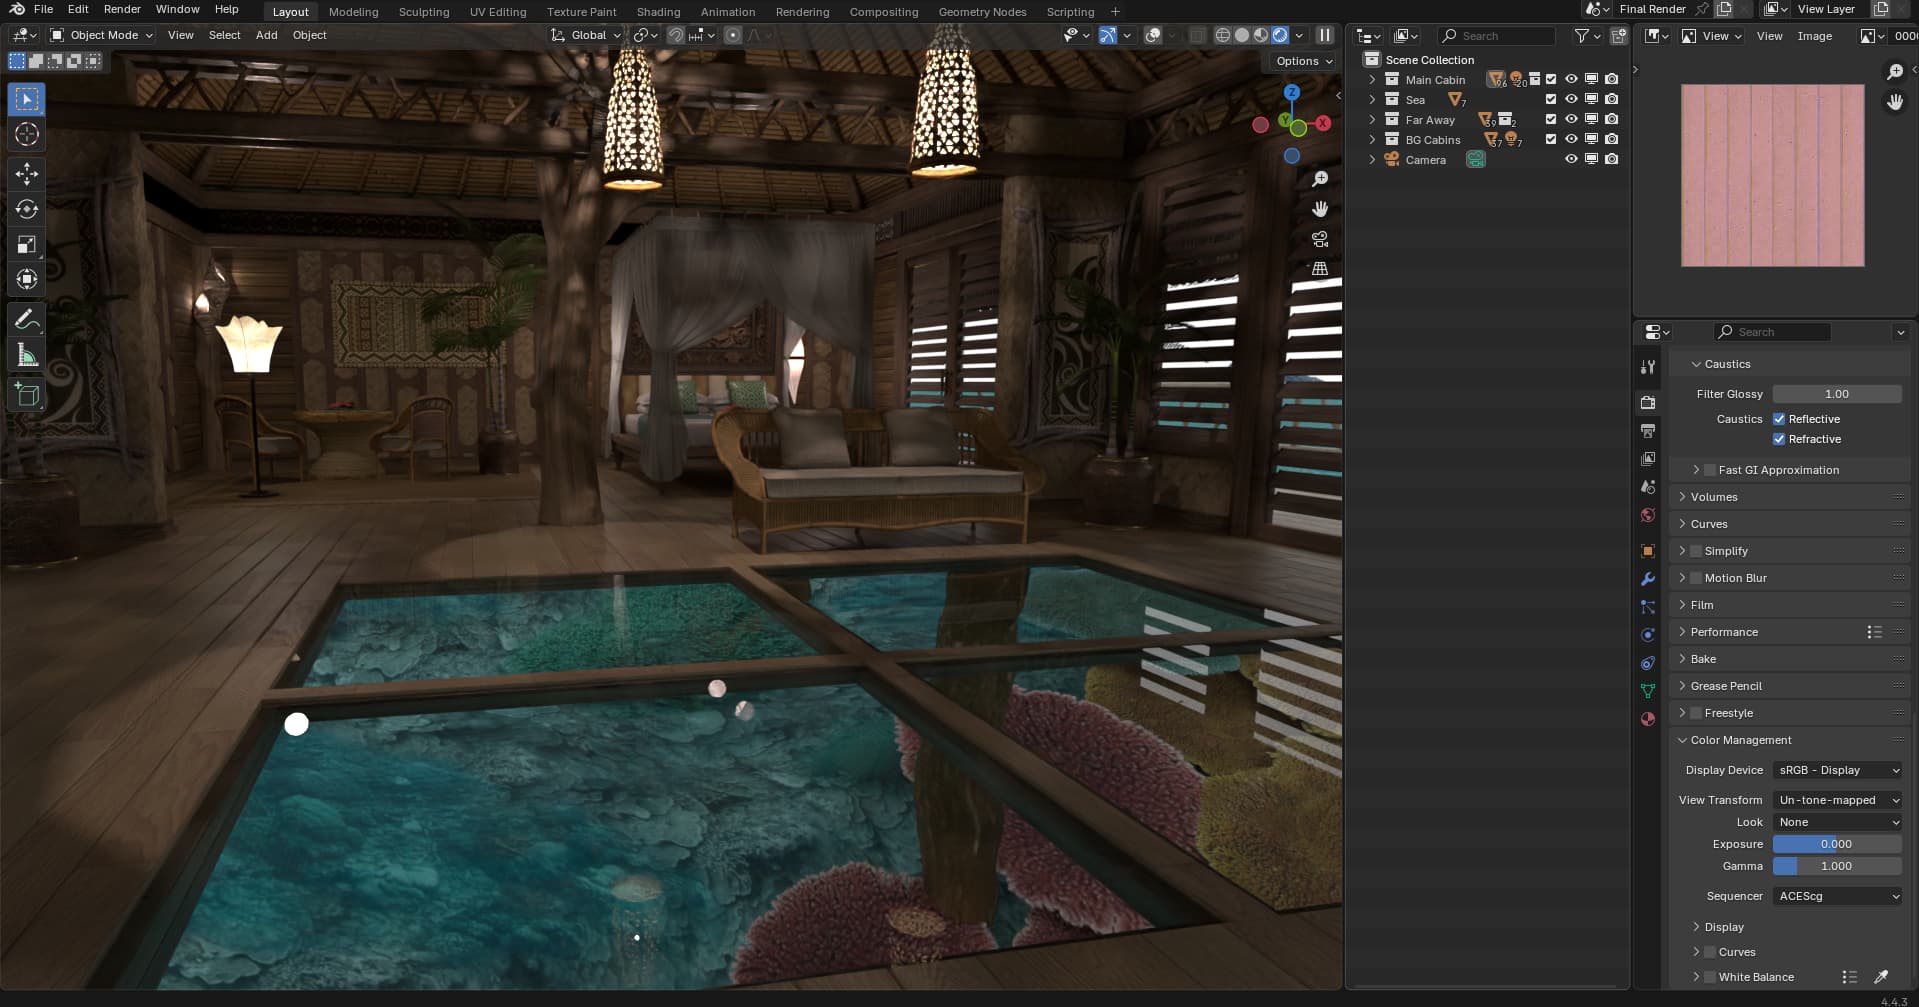Open the Object properties tab
The width and height of the screenshot is (1919, 1007).
[x=1648, y=551]
